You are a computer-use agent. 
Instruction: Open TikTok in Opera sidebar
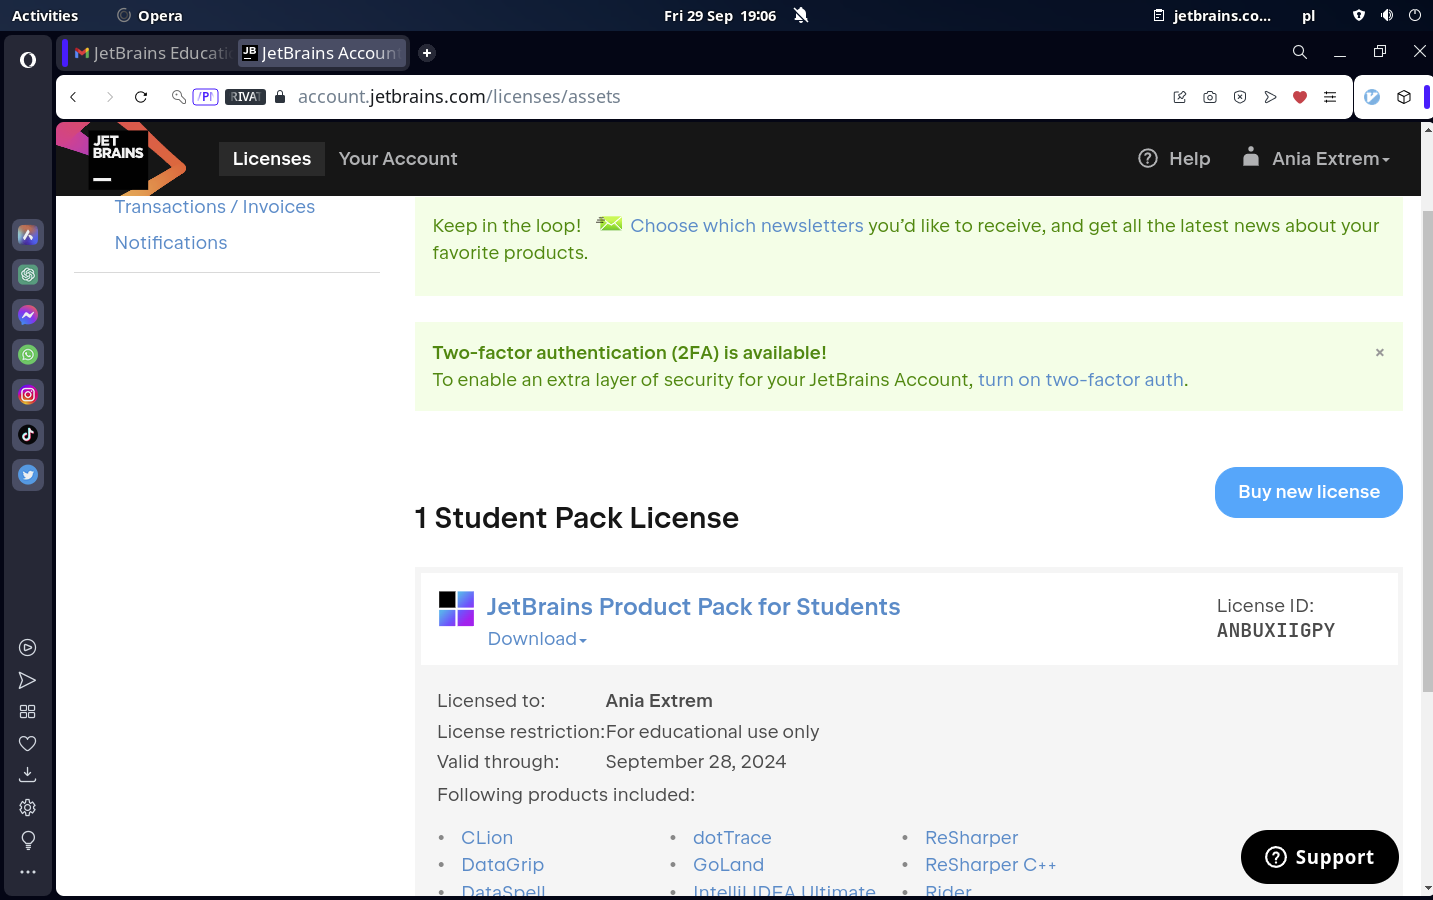coord(28,435)
